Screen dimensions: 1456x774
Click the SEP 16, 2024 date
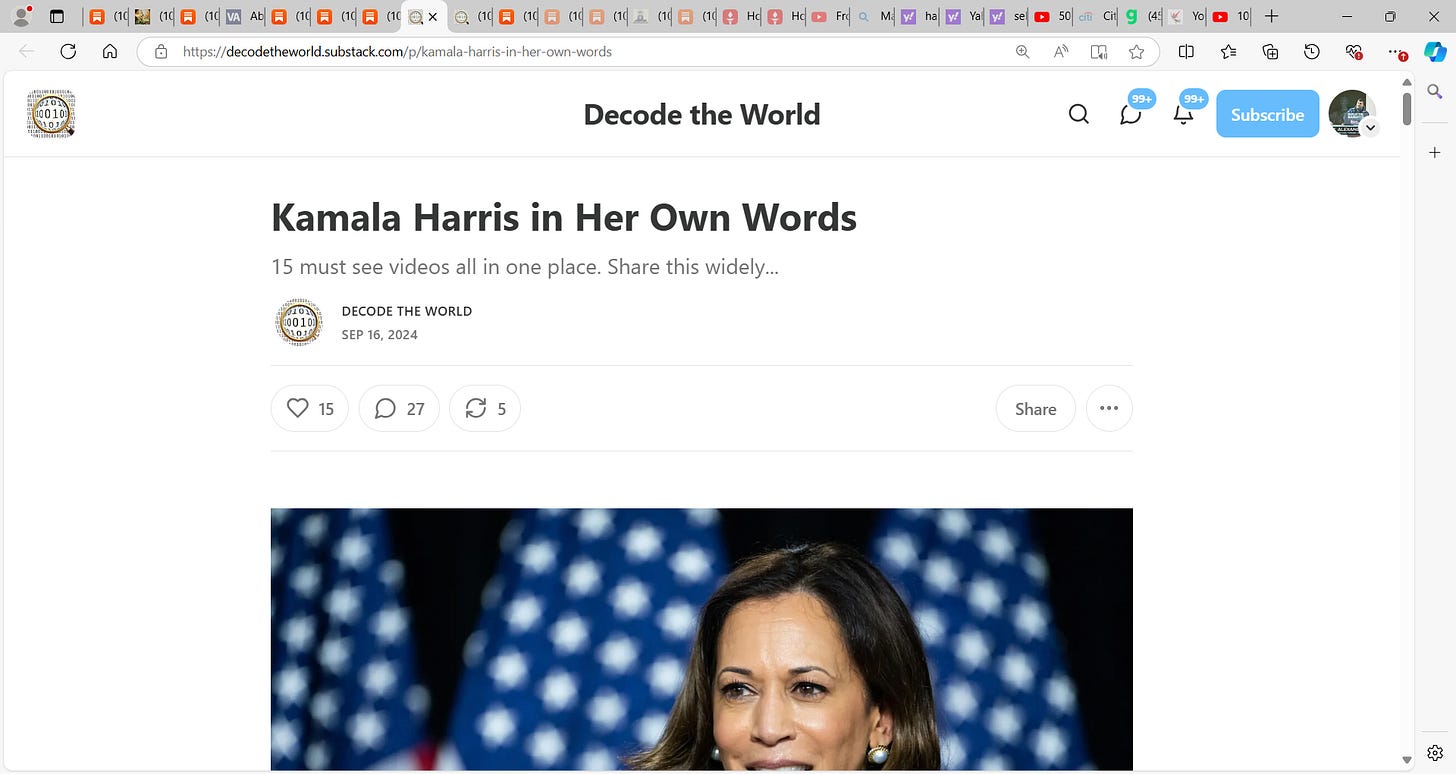click(380, 335)
